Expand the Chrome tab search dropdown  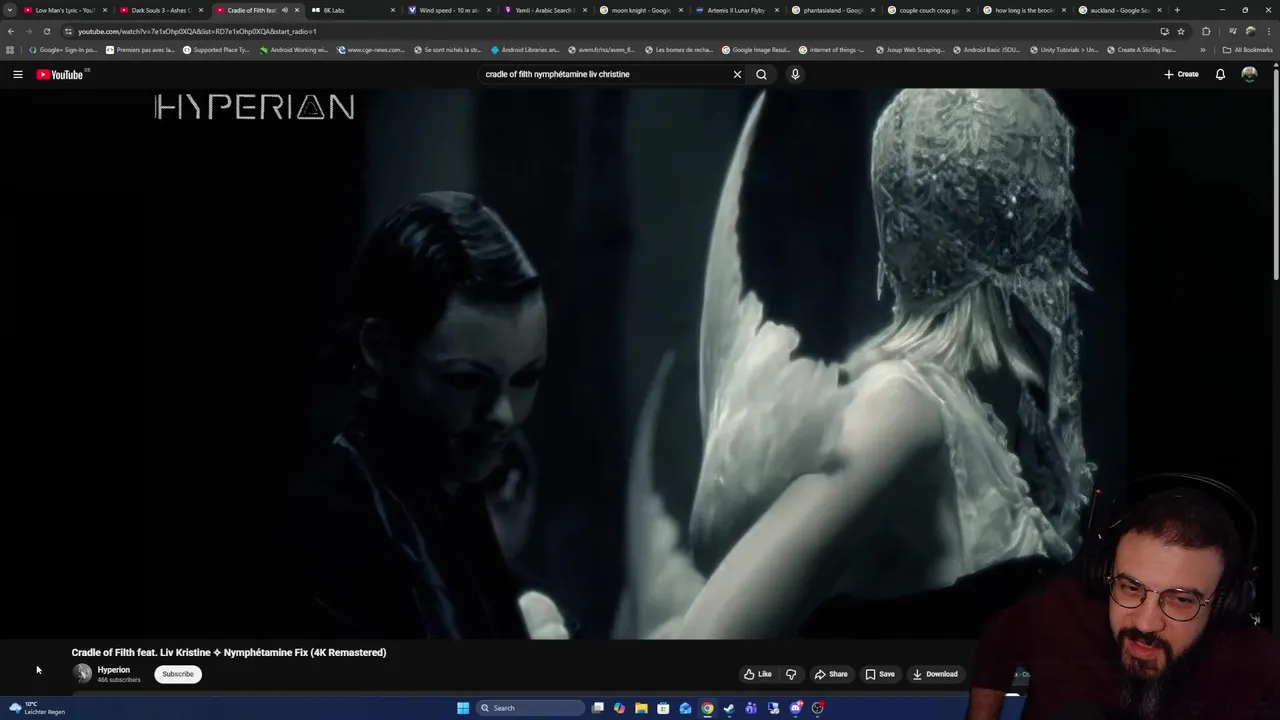coord(10,10)
